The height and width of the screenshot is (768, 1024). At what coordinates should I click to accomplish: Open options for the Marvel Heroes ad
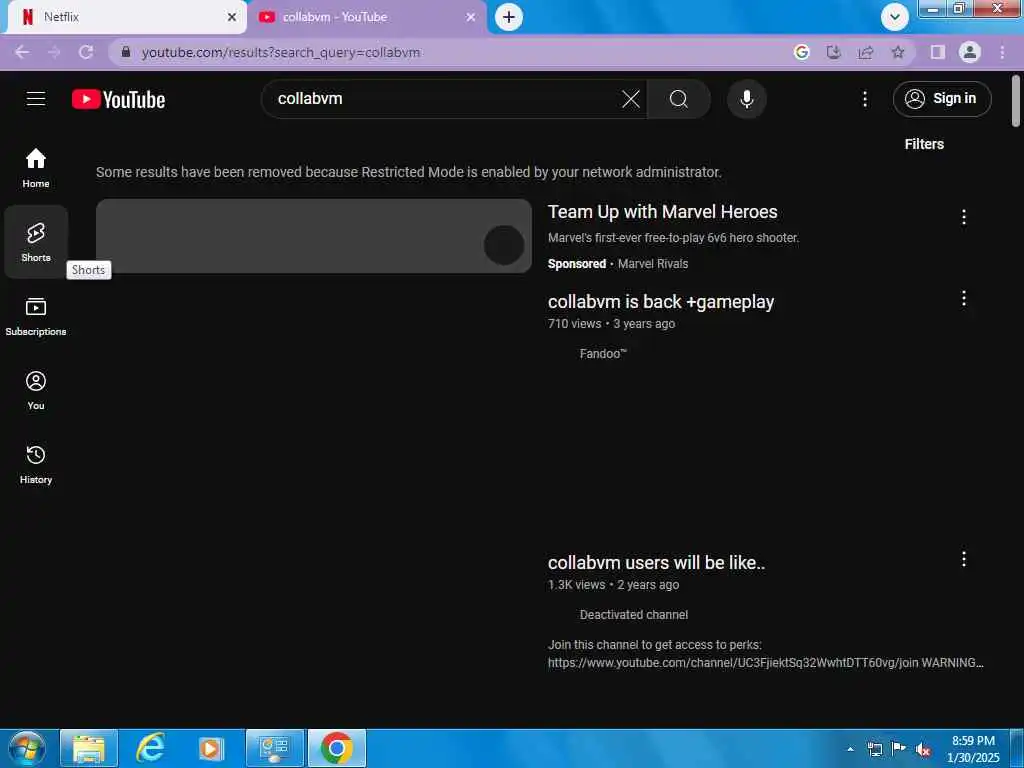[x=963, y=217]
